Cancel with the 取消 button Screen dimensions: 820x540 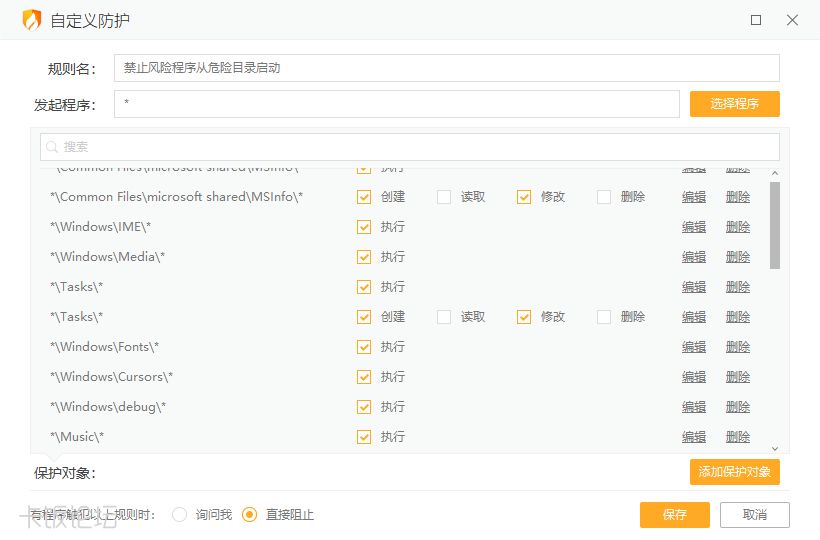[x=755, y=515]
